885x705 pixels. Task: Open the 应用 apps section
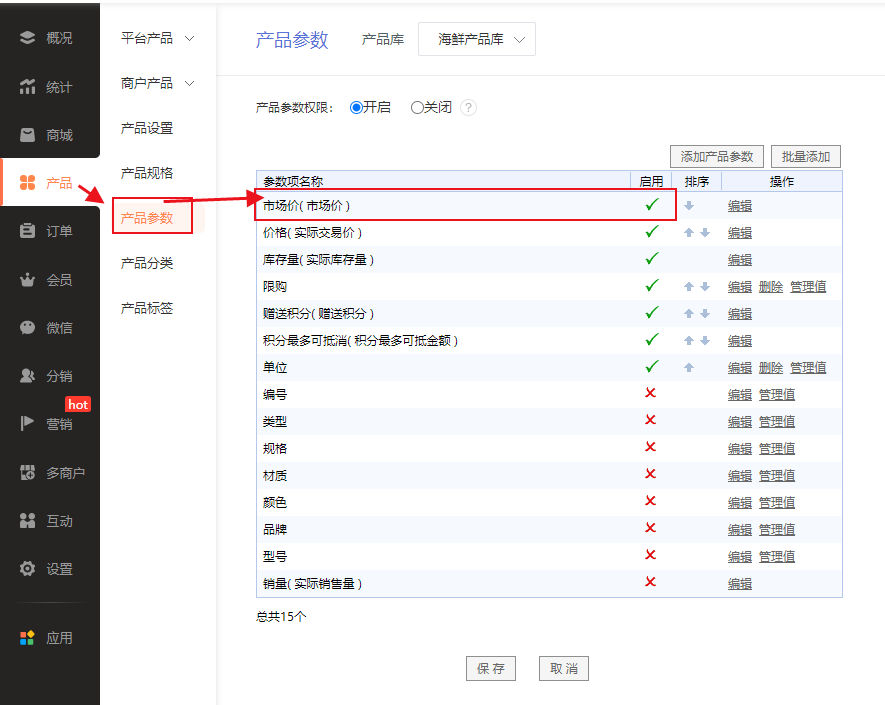(46, 638)
